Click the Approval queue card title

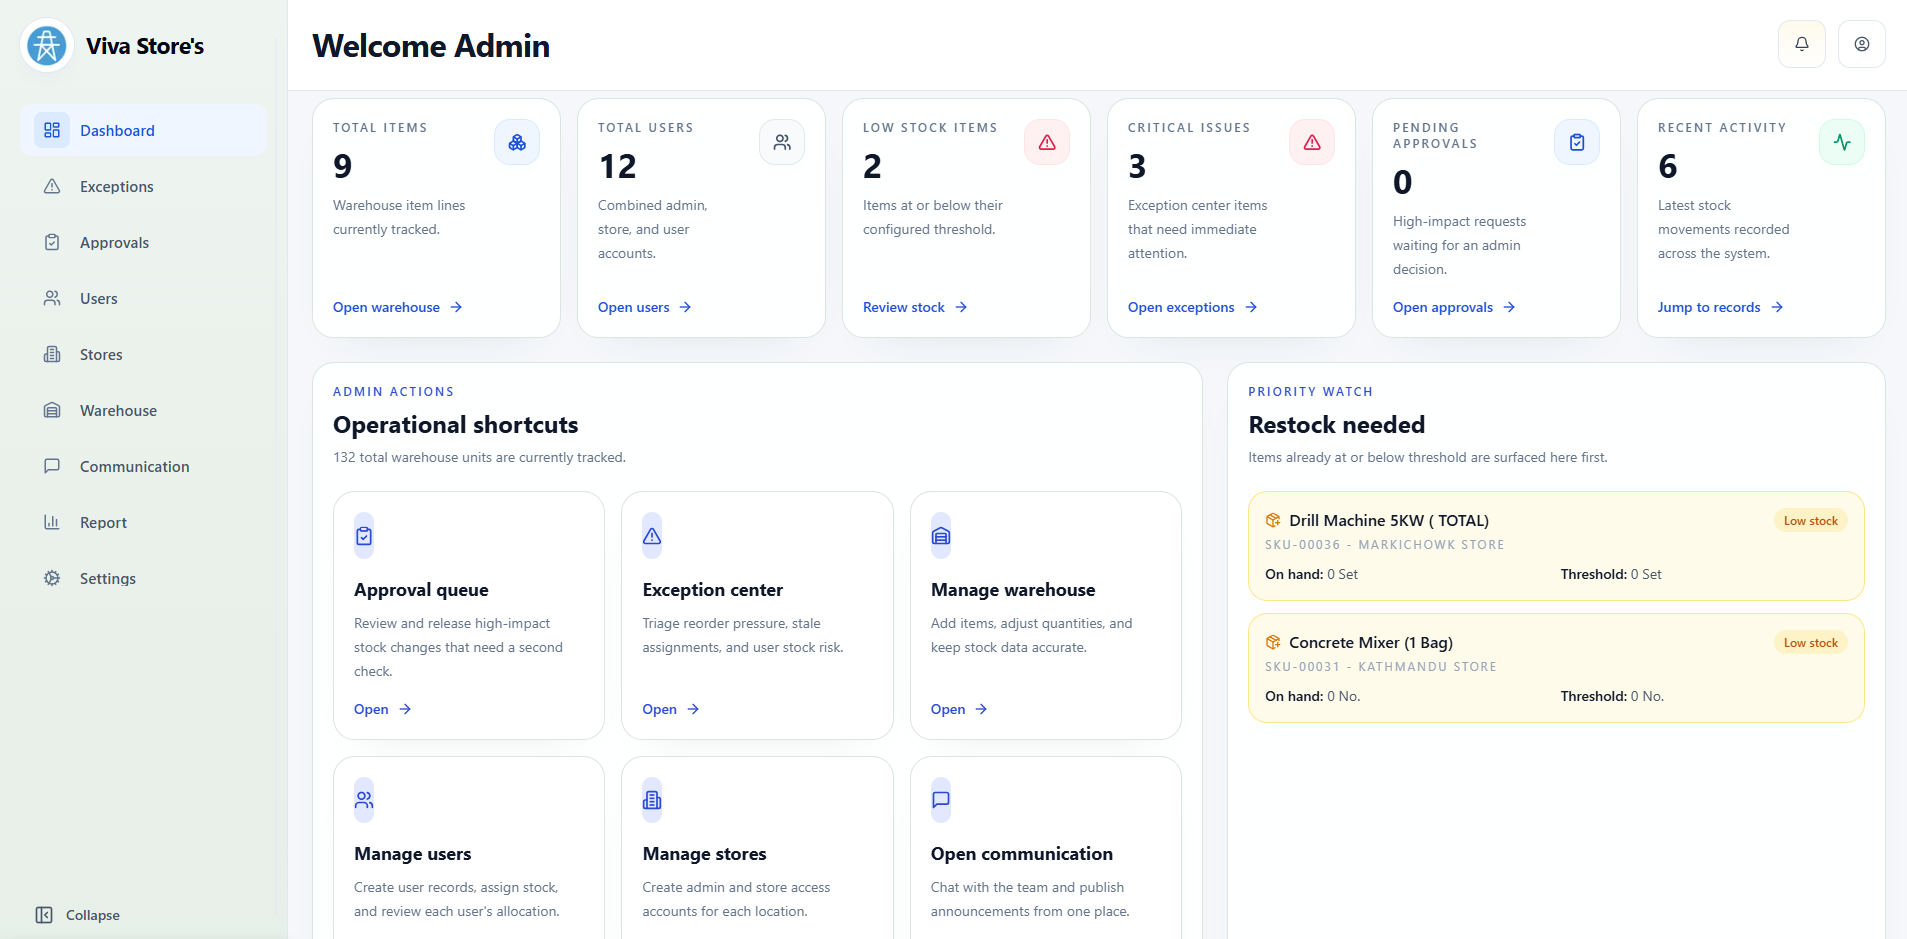[421, 590]
